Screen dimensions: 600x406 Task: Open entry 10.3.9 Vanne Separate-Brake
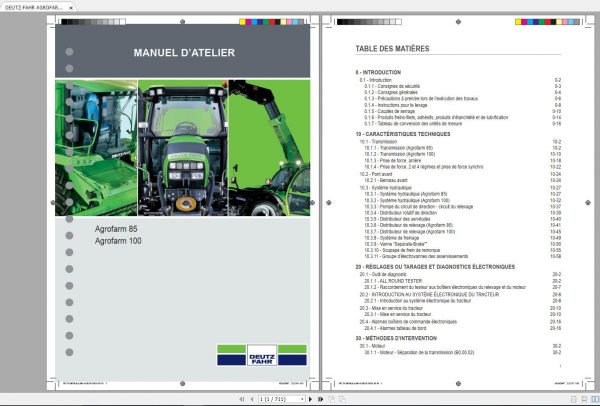[396, 244]
